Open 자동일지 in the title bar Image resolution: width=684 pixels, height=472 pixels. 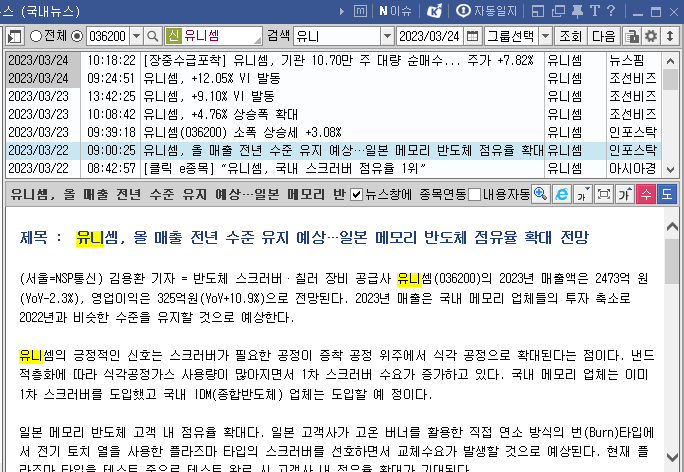coord(486,11)
